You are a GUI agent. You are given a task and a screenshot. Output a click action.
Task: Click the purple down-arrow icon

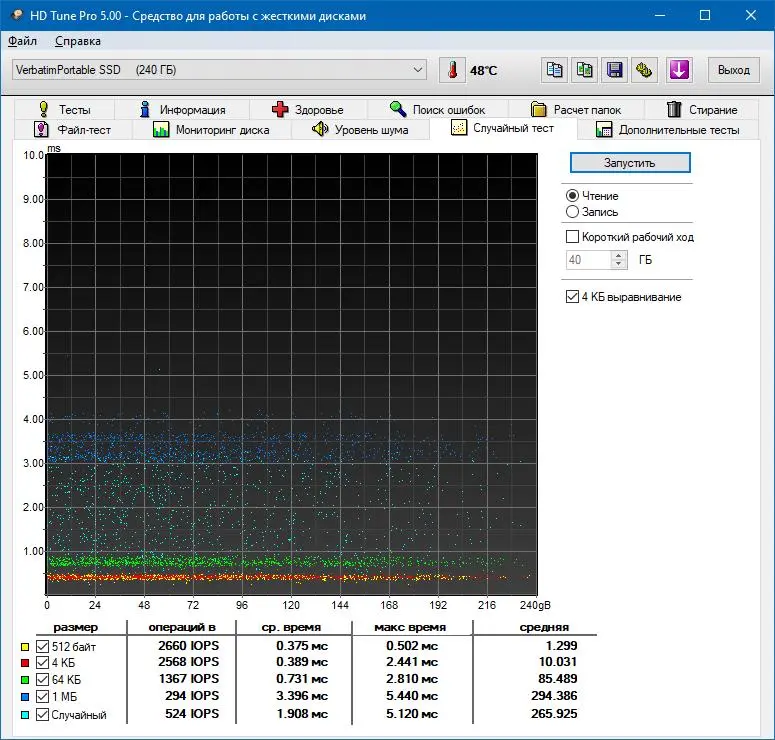click(x=679, y=70)
